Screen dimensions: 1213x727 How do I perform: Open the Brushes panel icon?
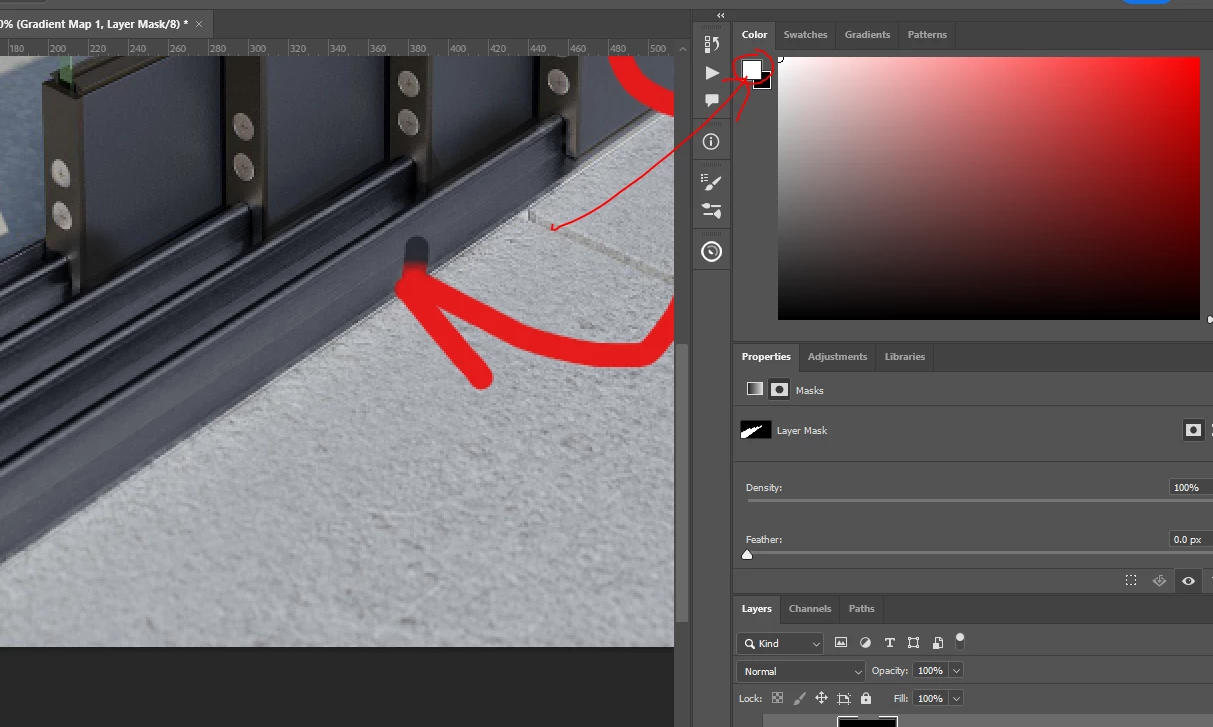click(712, 183)
